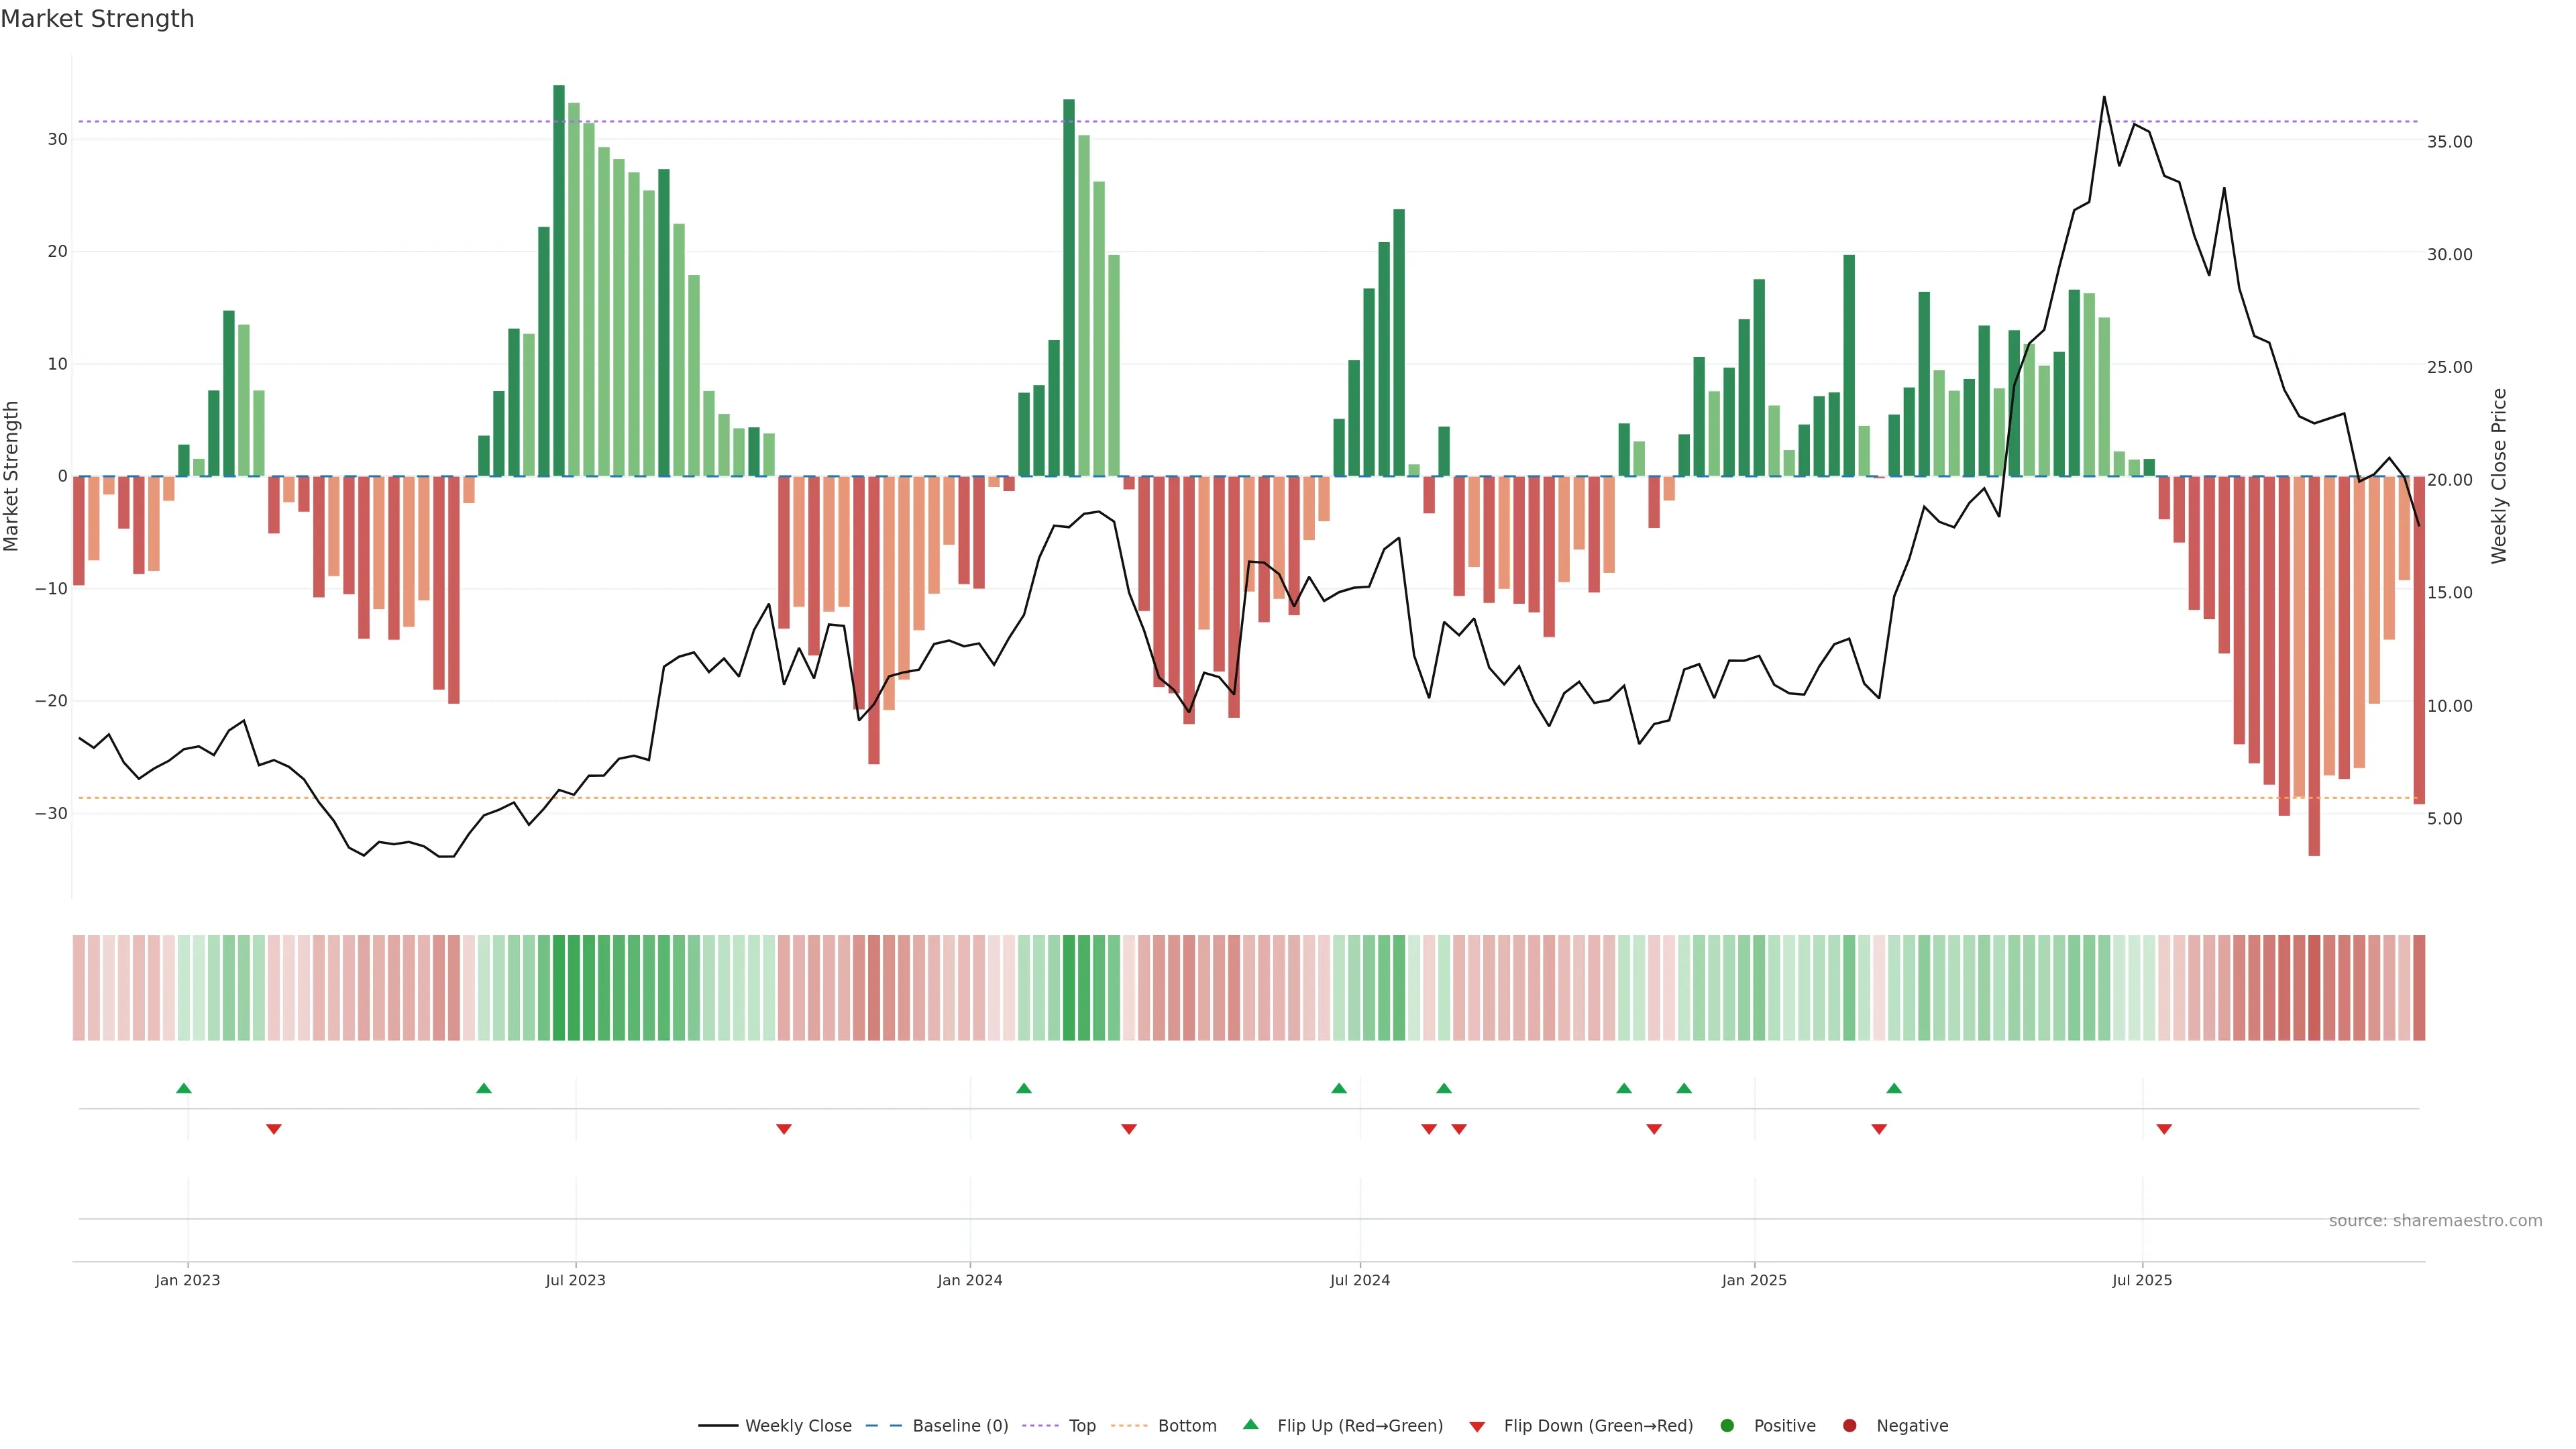Image resolution: width=2576 pixels, height=1449 pixels.
Task: Click the first green flip-up marker near Jan 2023
Action: tap(184, 1088)
